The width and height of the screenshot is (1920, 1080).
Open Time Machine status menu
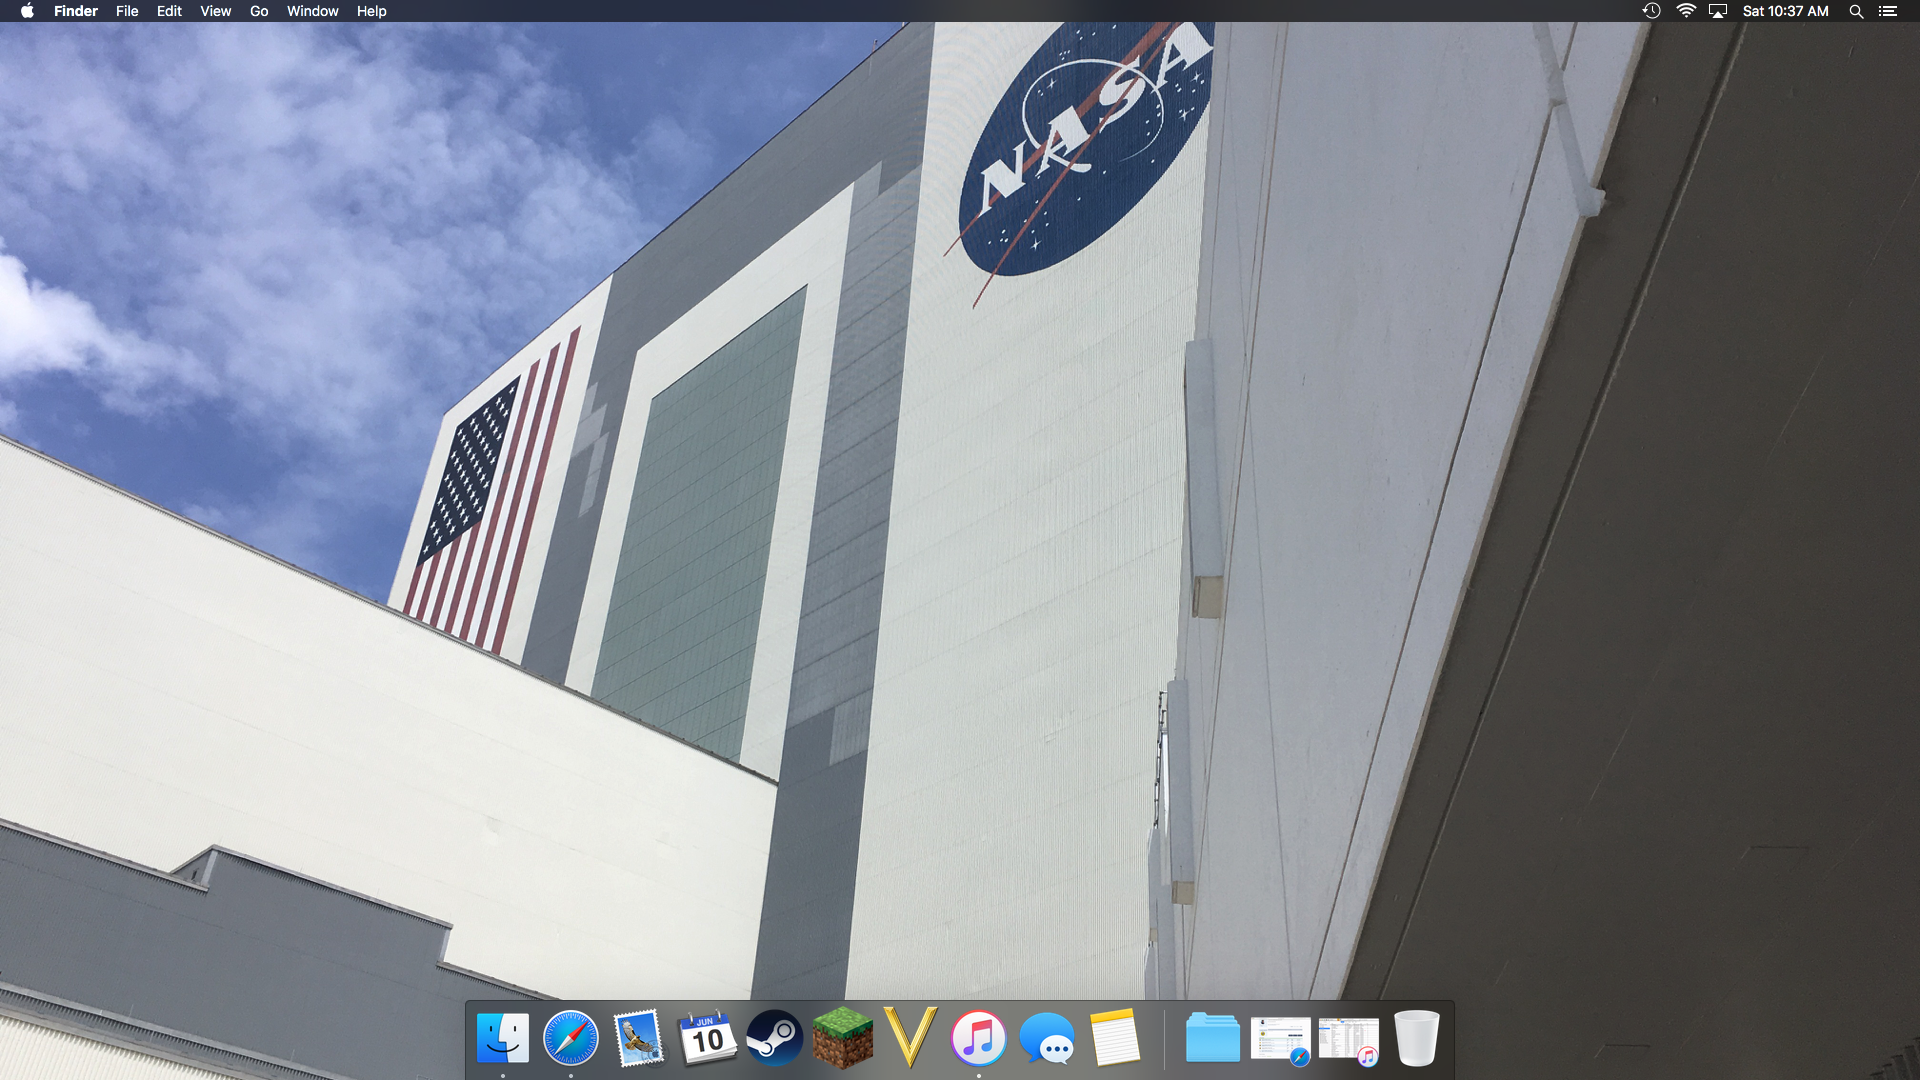(x=1651, y=11)
